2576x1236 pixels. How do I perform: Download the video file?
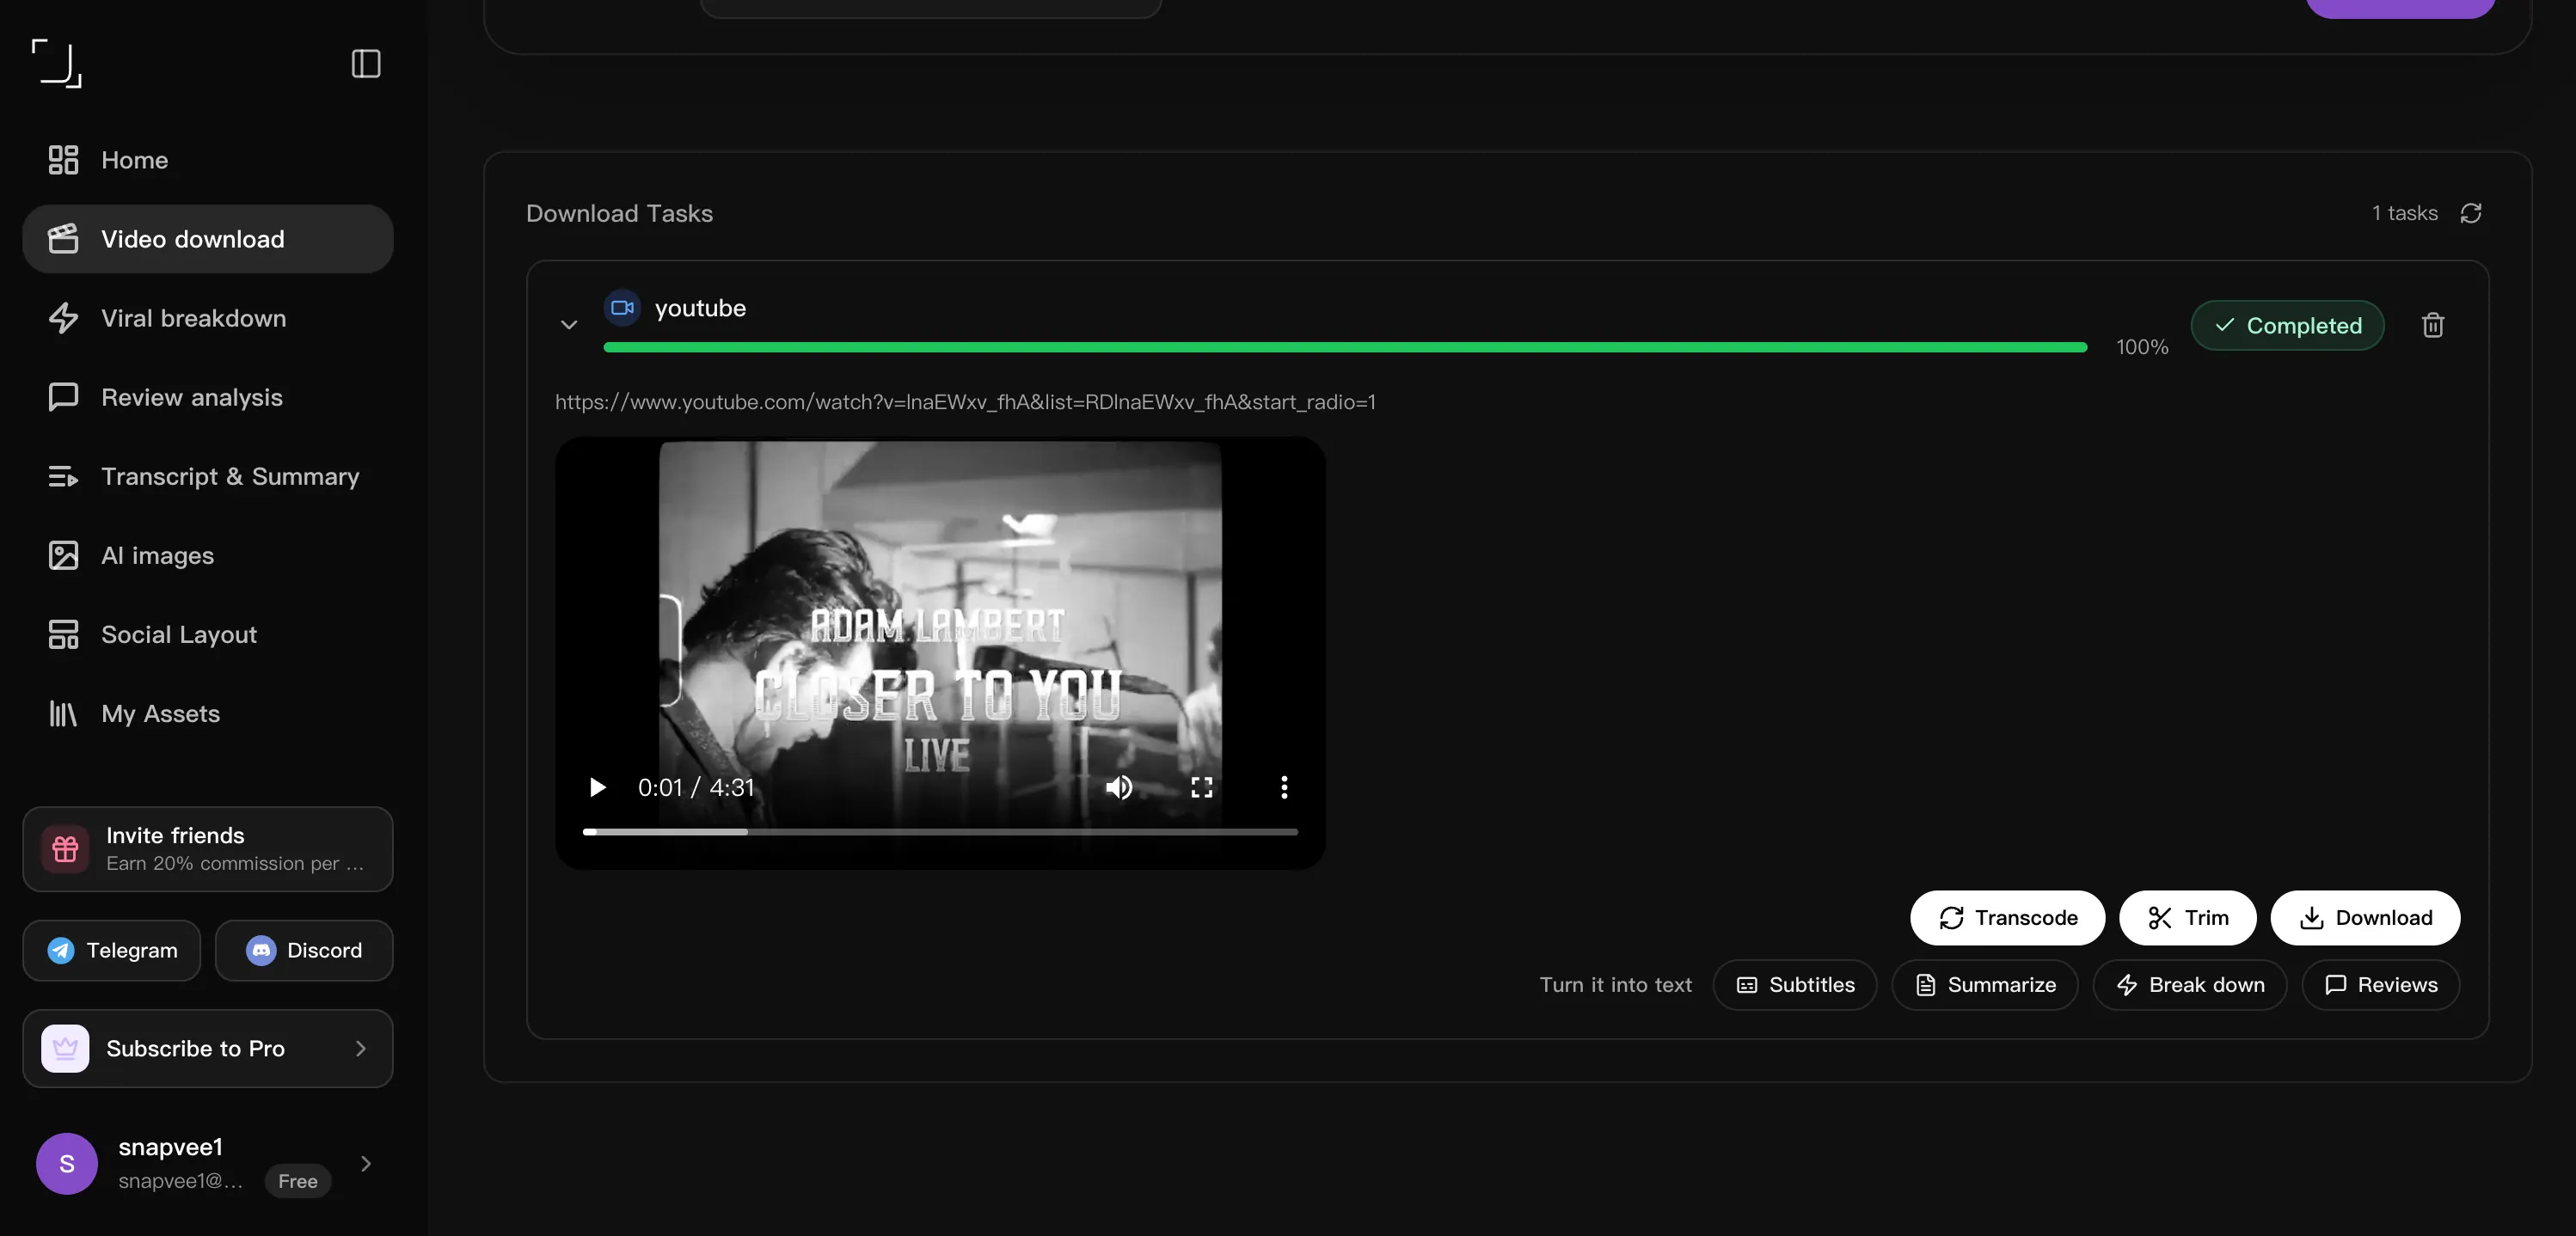(2366, 918)
